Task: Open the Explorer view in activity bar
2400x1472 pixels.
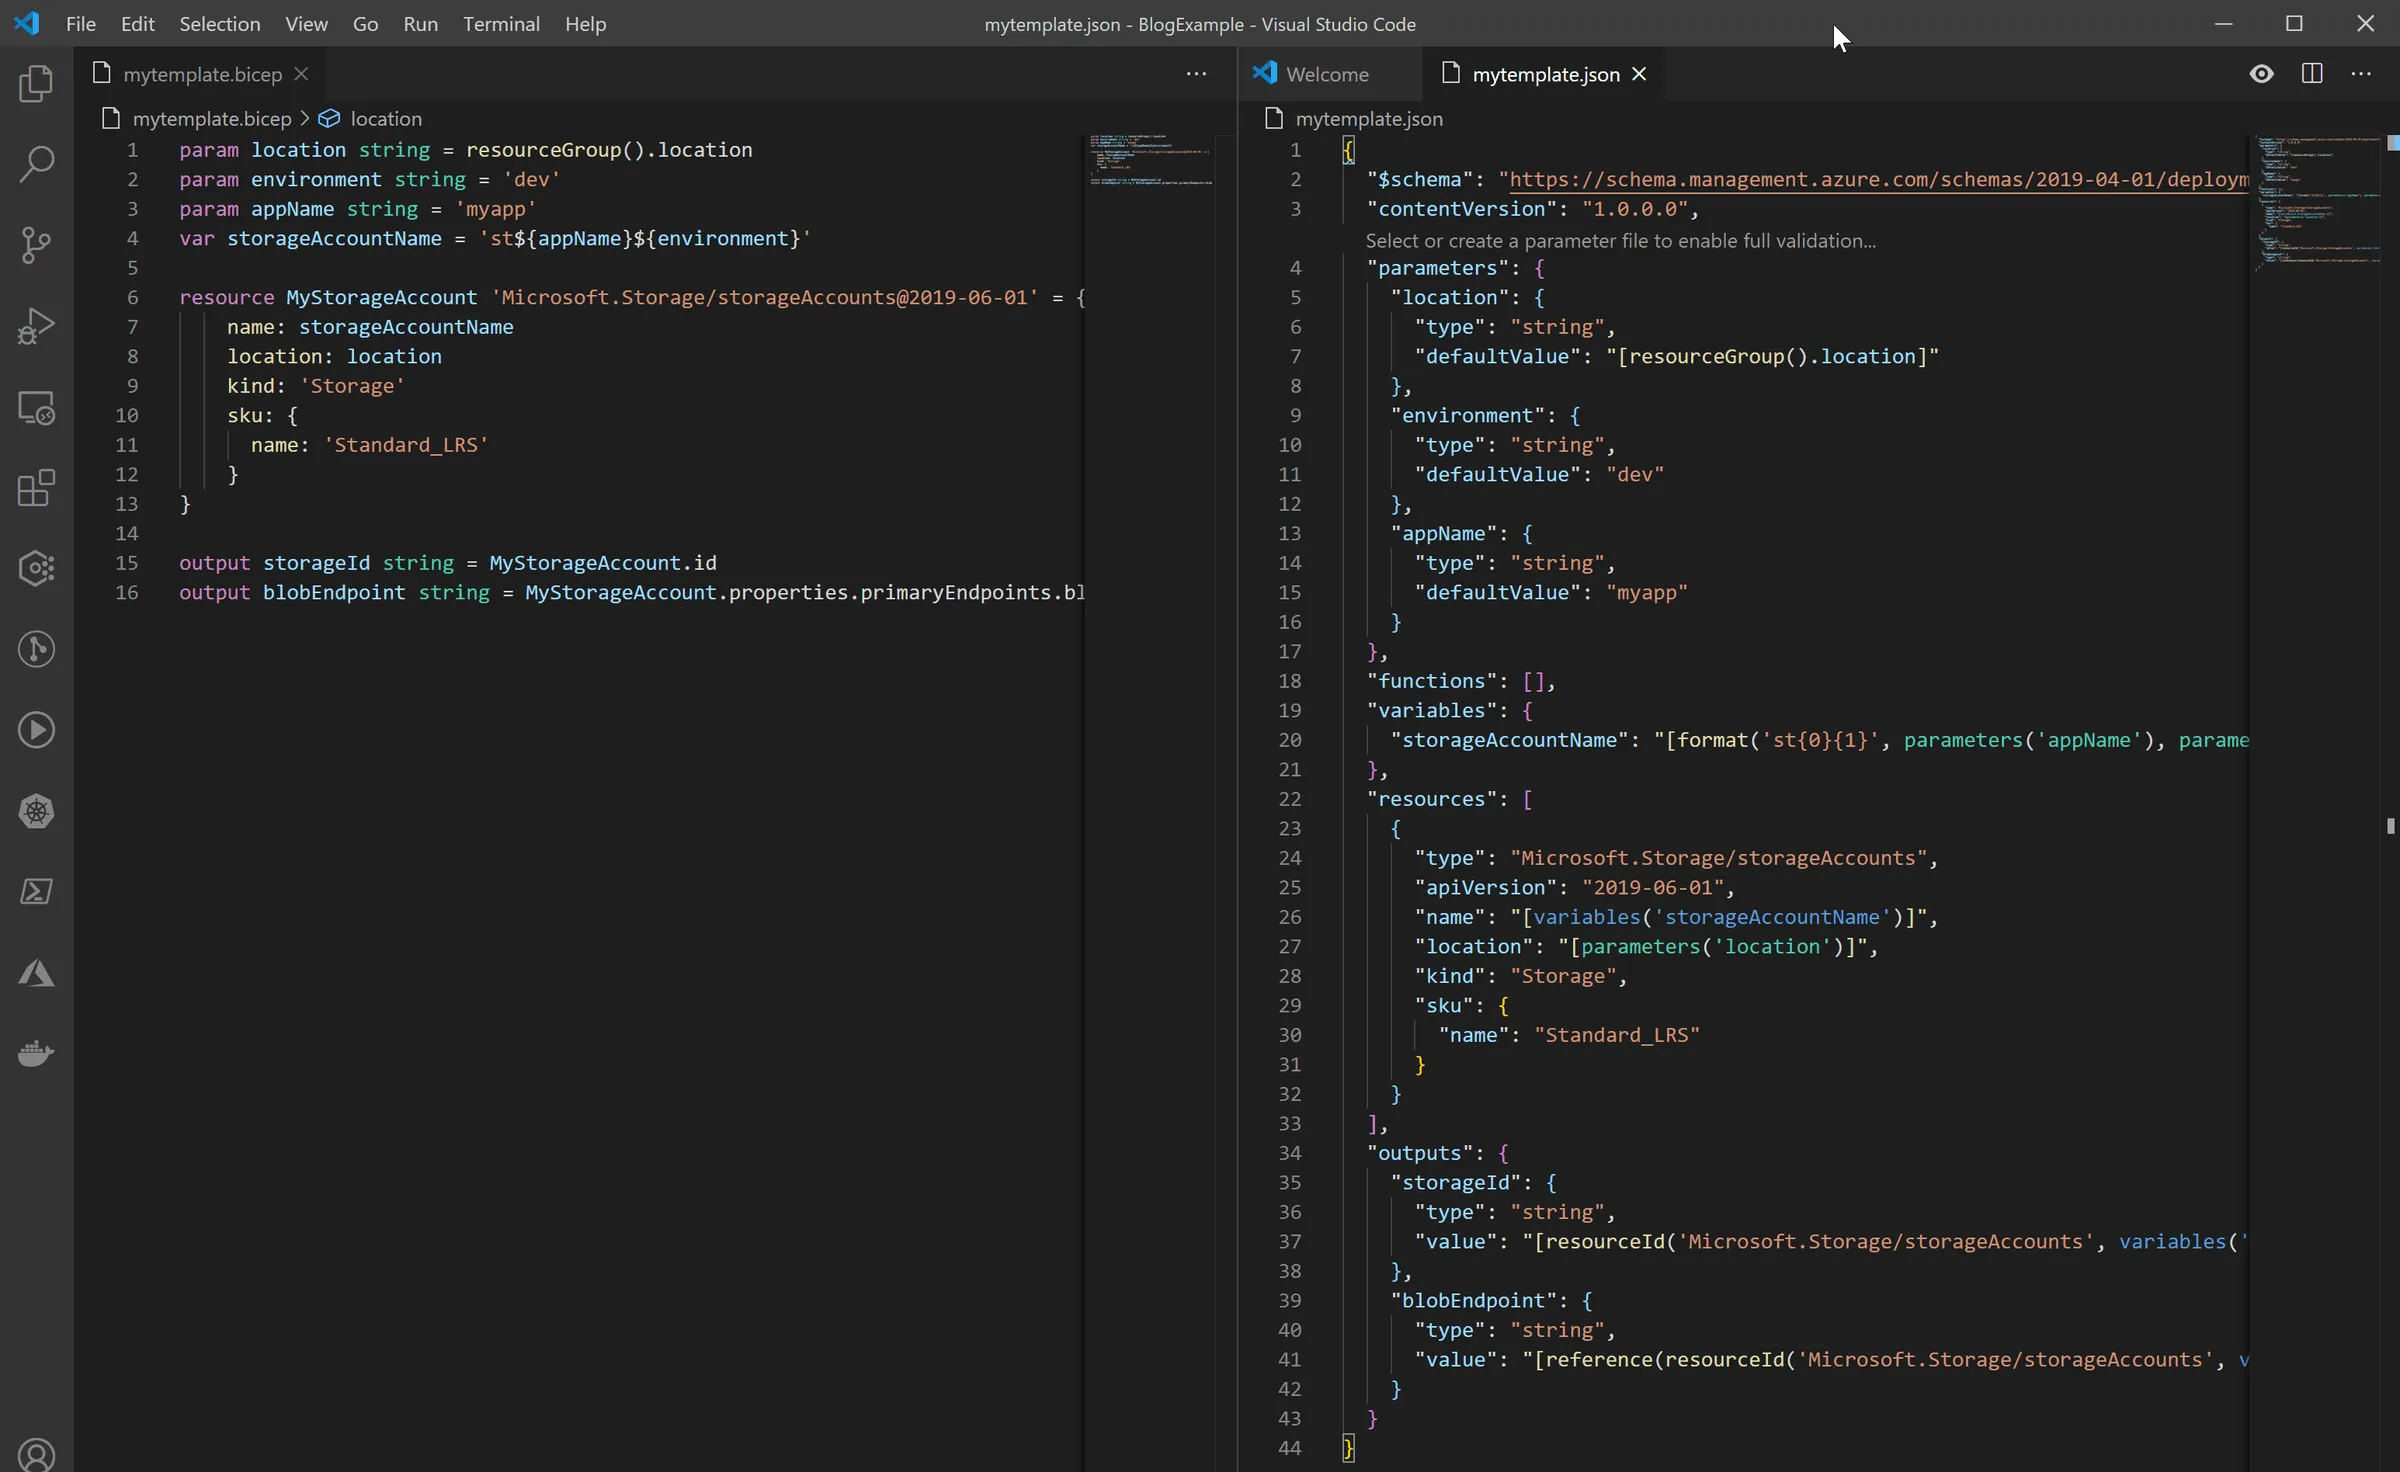Action: pyautogui.click(x=36, y=84)
